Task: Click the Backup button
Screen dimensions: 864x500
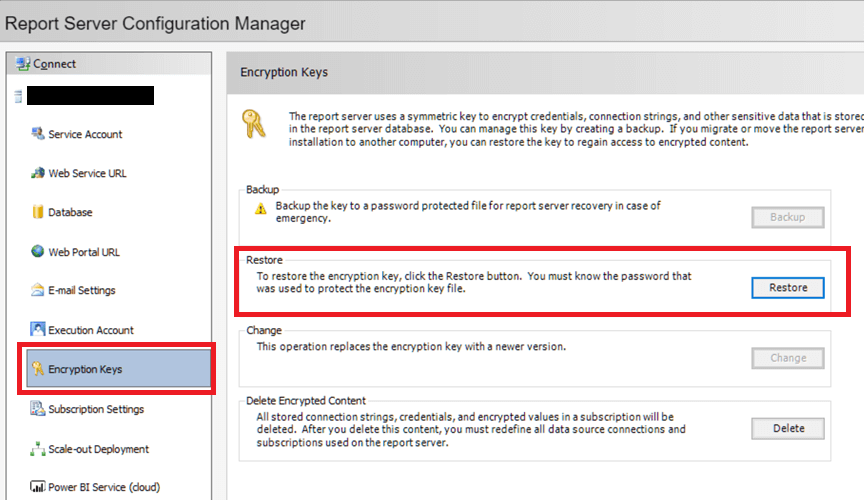Action: (x=787, y=217)
